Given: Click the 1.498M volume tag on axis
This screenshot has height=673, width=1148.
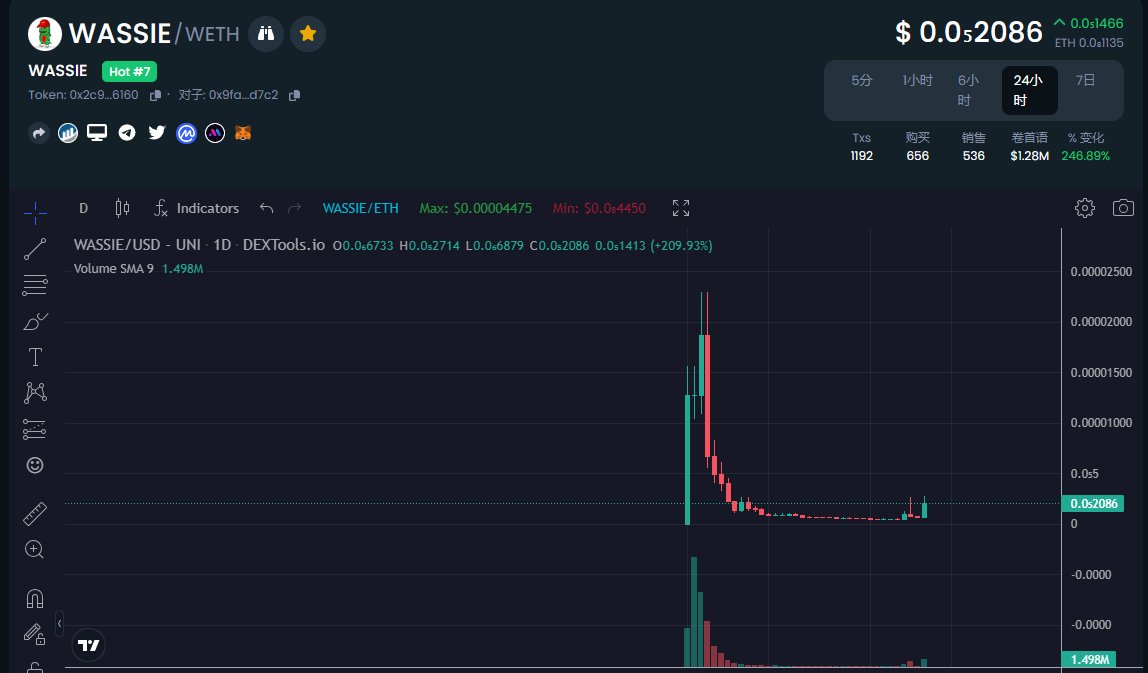Looking at the screenshot, I should 1089,659.
